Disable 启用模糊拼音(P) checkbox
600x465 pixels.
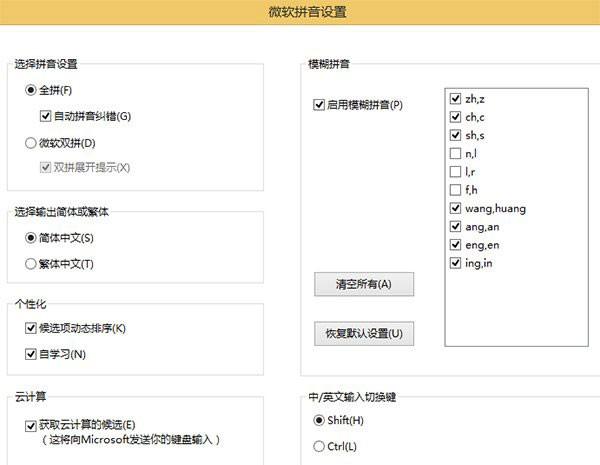coord(319,105)
